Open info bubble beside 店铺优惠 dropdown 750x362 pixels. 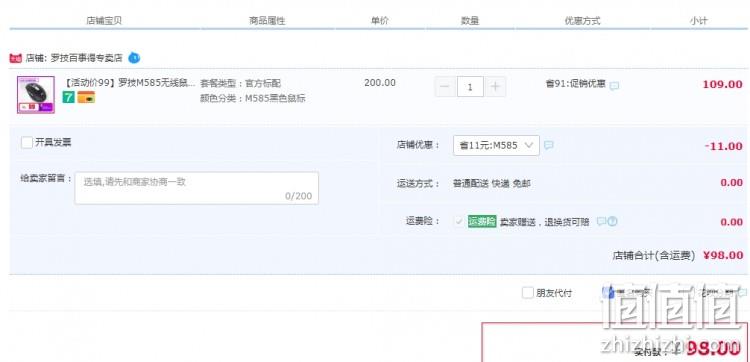click(x=549, y=145)
